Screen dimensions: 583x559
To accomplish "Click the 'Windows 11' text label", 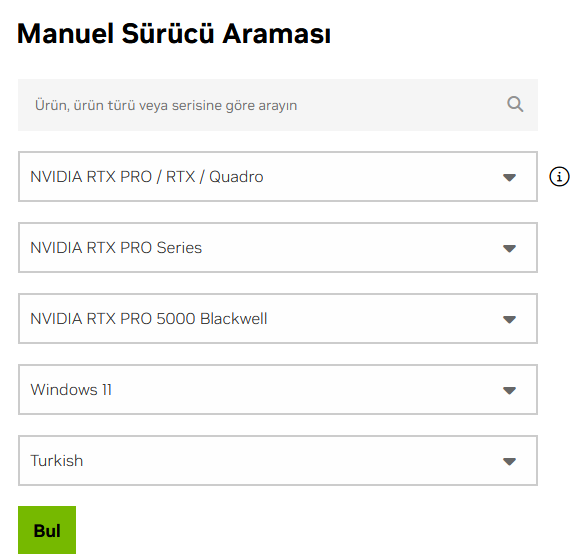I will (71, 390).
